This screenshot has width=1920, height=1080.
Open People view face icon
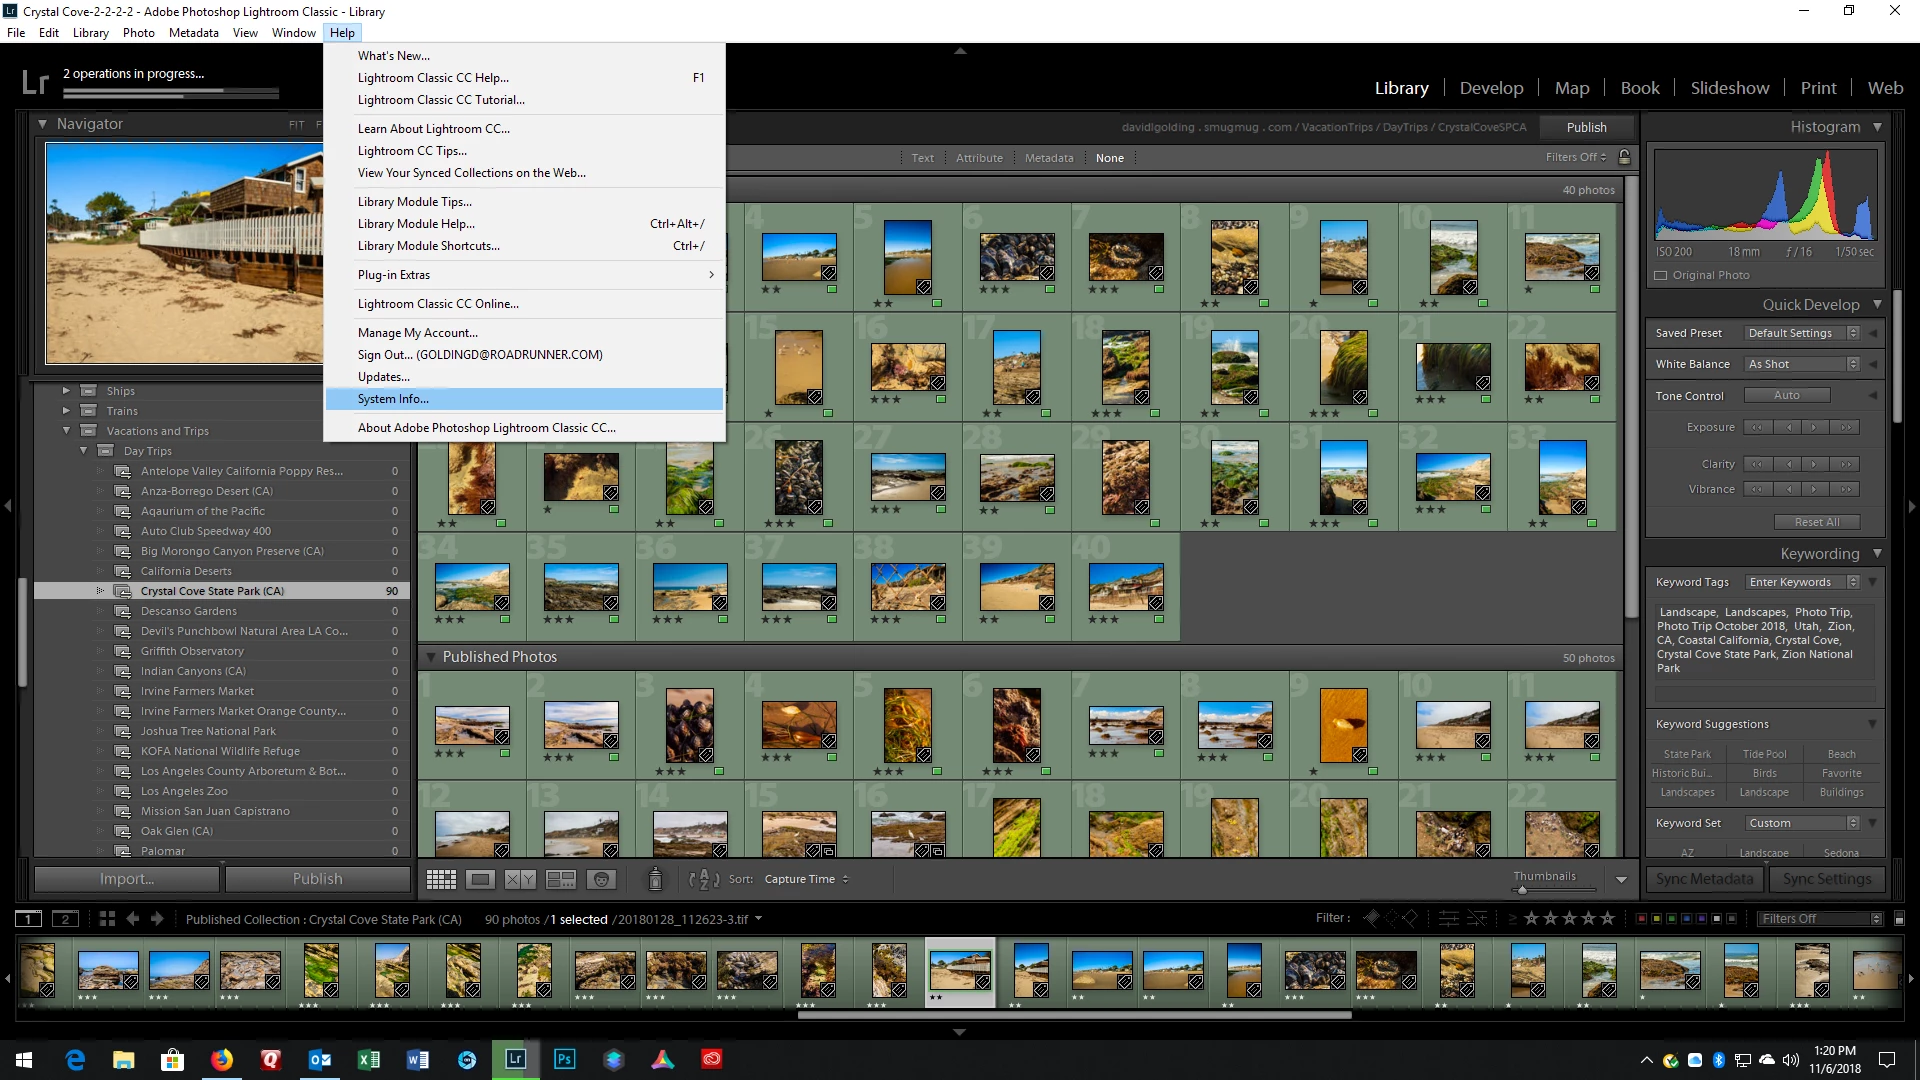[x=601, y=879]
